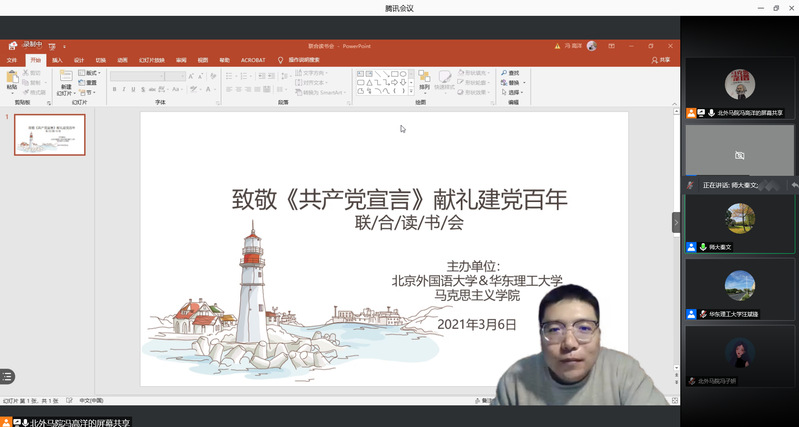Toggle Italic formatting button

coord(125,90)
